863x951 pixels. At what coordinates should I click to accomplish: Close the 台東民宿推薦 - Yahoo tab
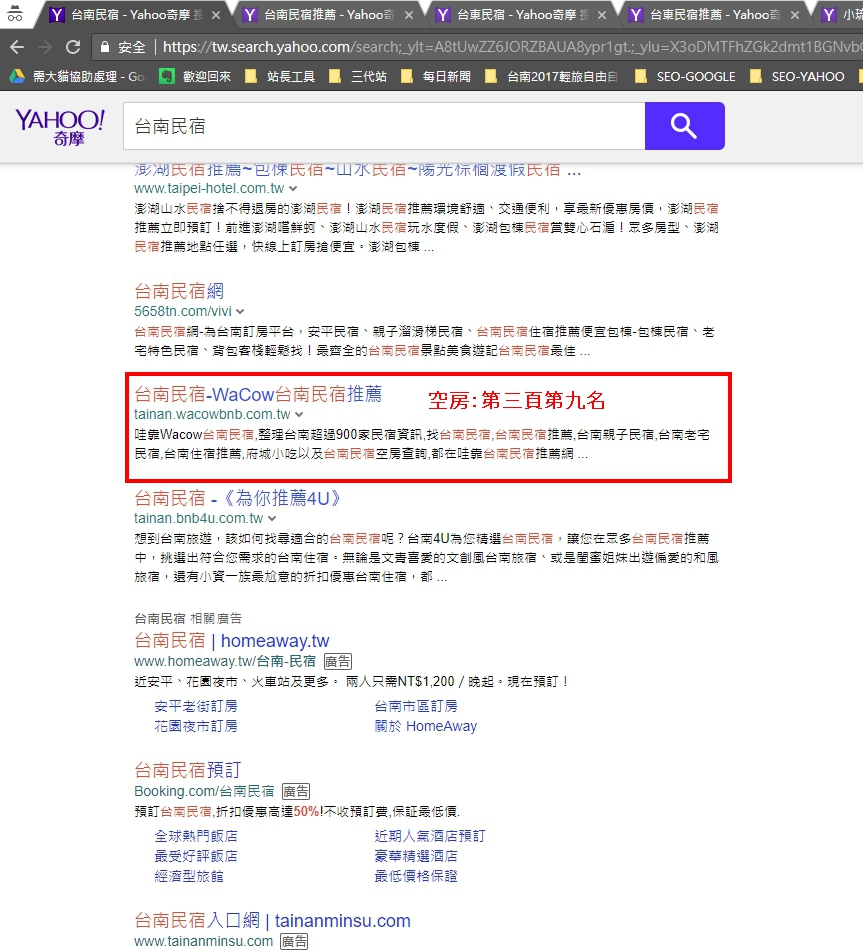click(794, 15)
